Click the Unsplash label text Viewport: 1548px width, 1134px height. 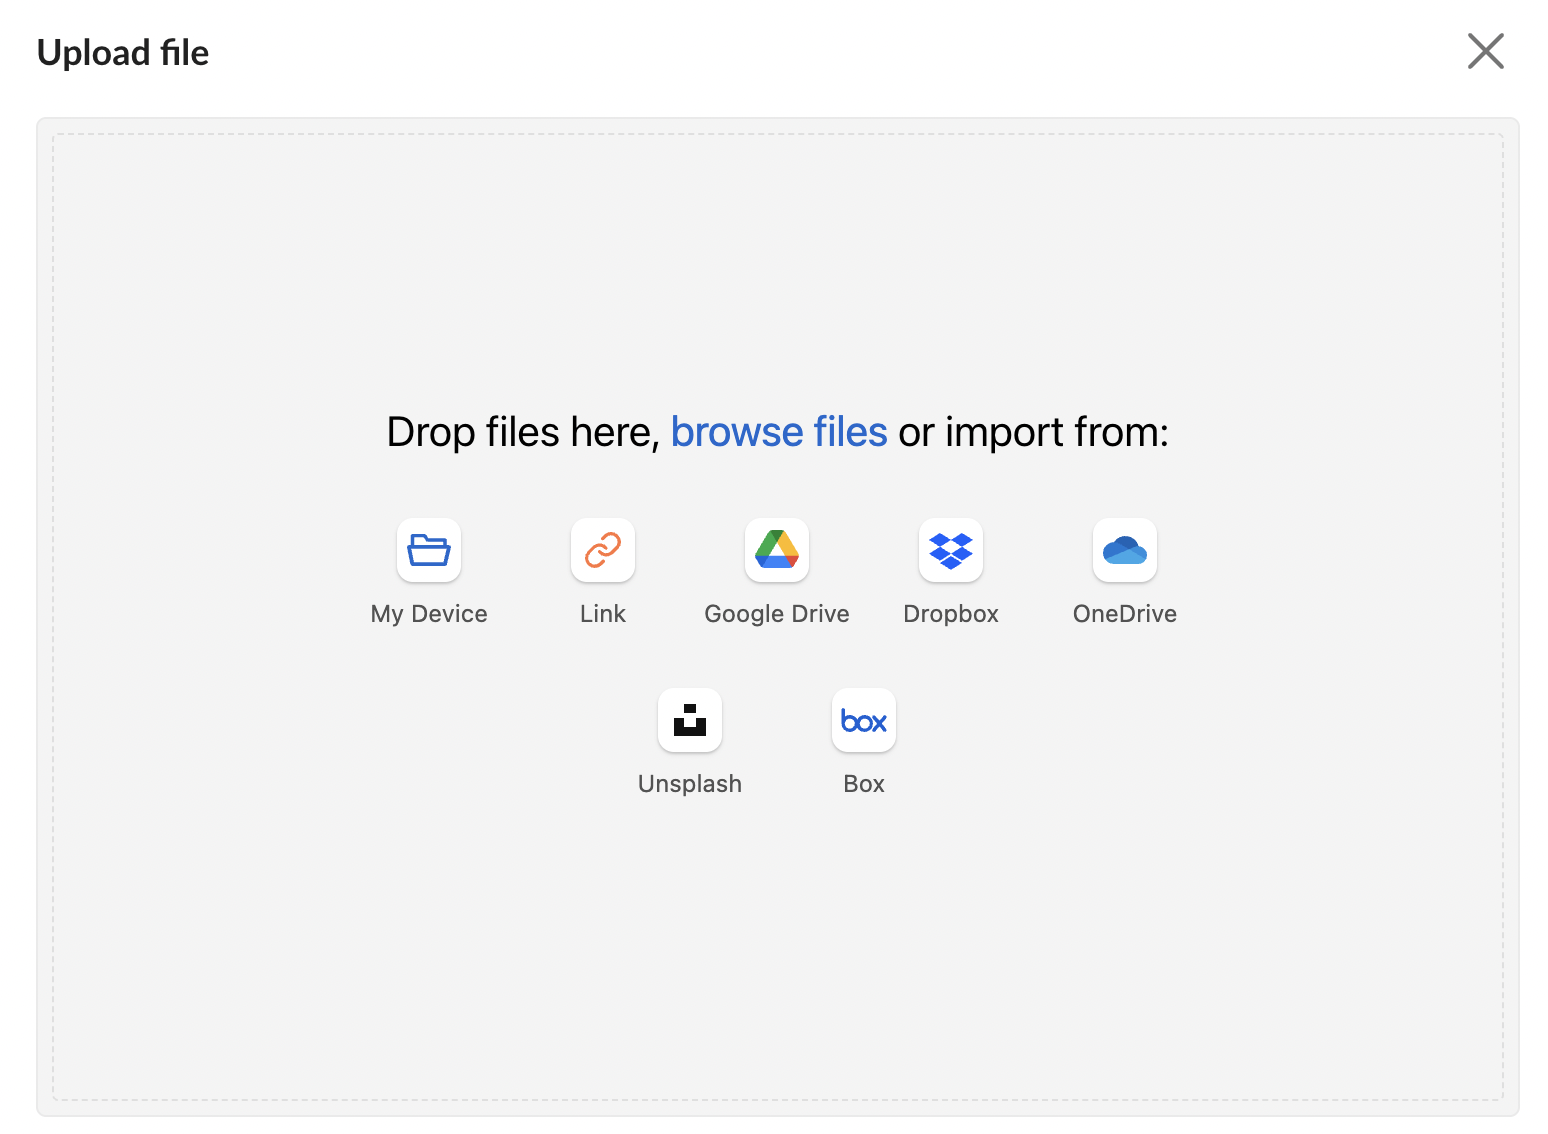(690, 784)
